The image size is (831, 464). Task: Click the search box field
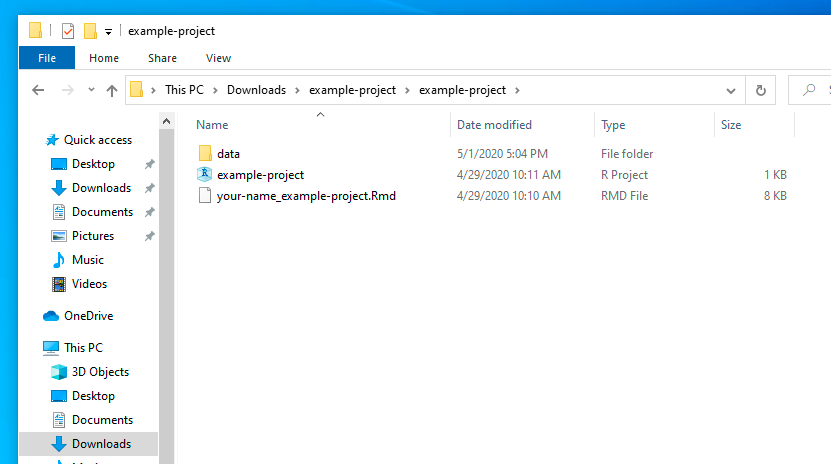(x=817, y=90)
